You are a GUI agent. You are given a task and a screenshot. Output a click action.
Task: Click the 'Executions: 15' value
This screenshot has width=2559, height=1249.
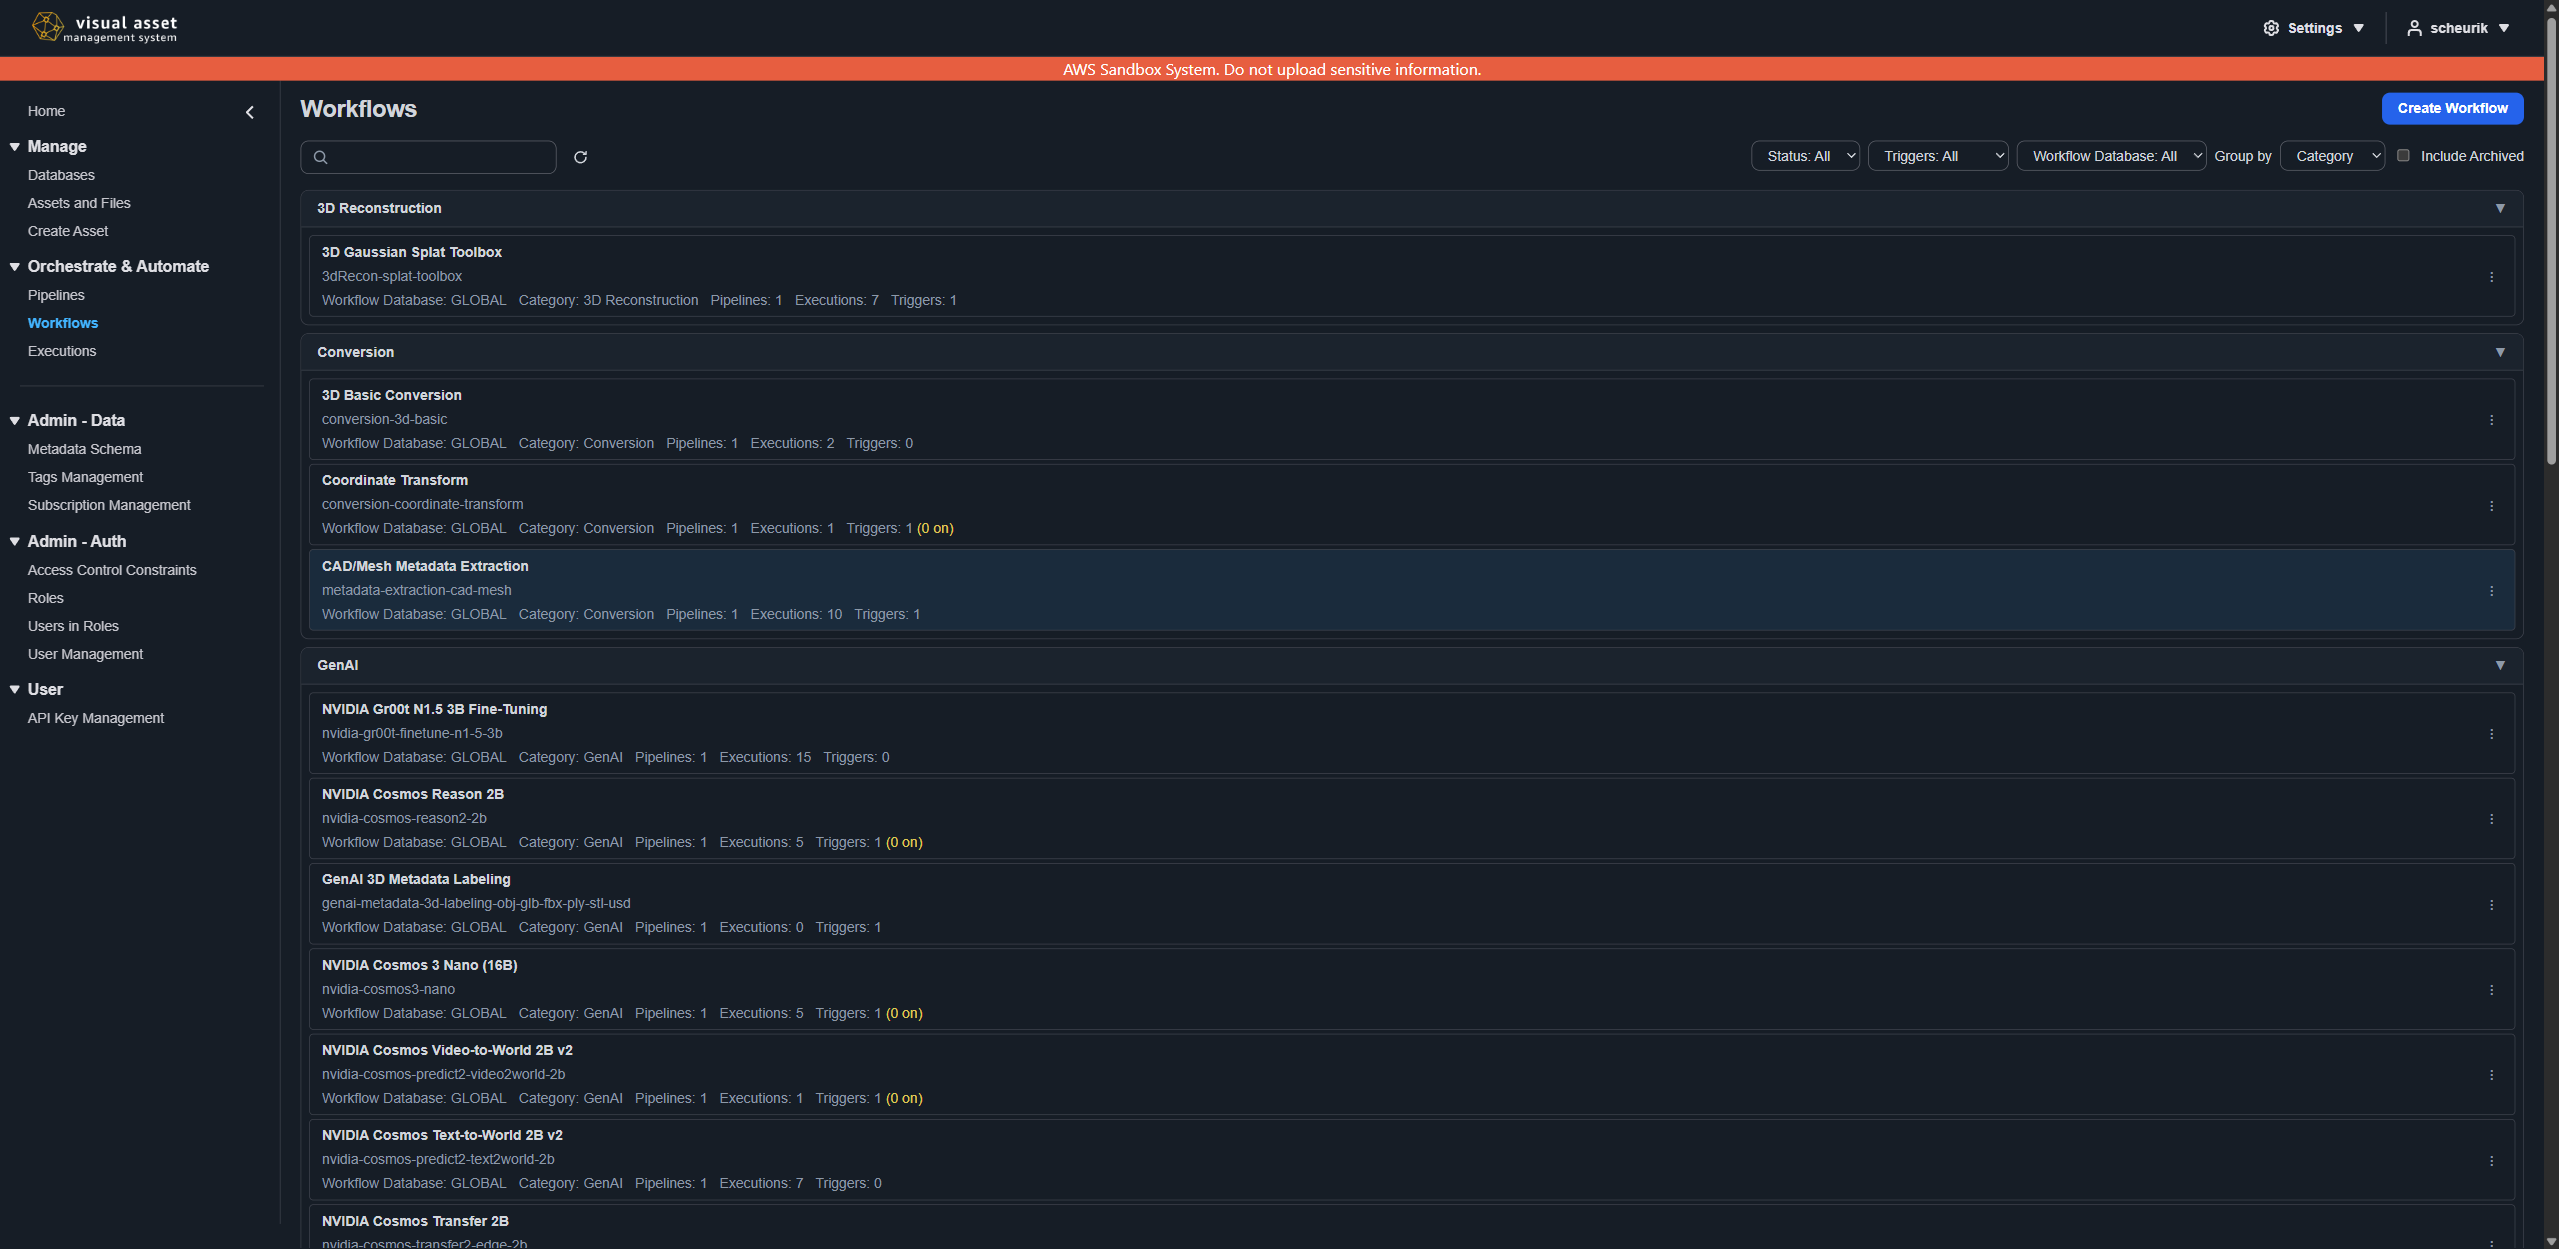[765, 757]
